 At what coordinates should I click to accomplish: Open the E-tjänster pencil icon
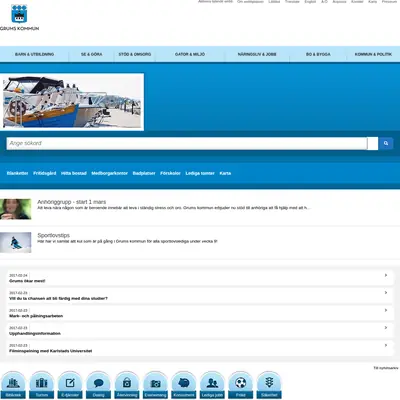point(70,385)
